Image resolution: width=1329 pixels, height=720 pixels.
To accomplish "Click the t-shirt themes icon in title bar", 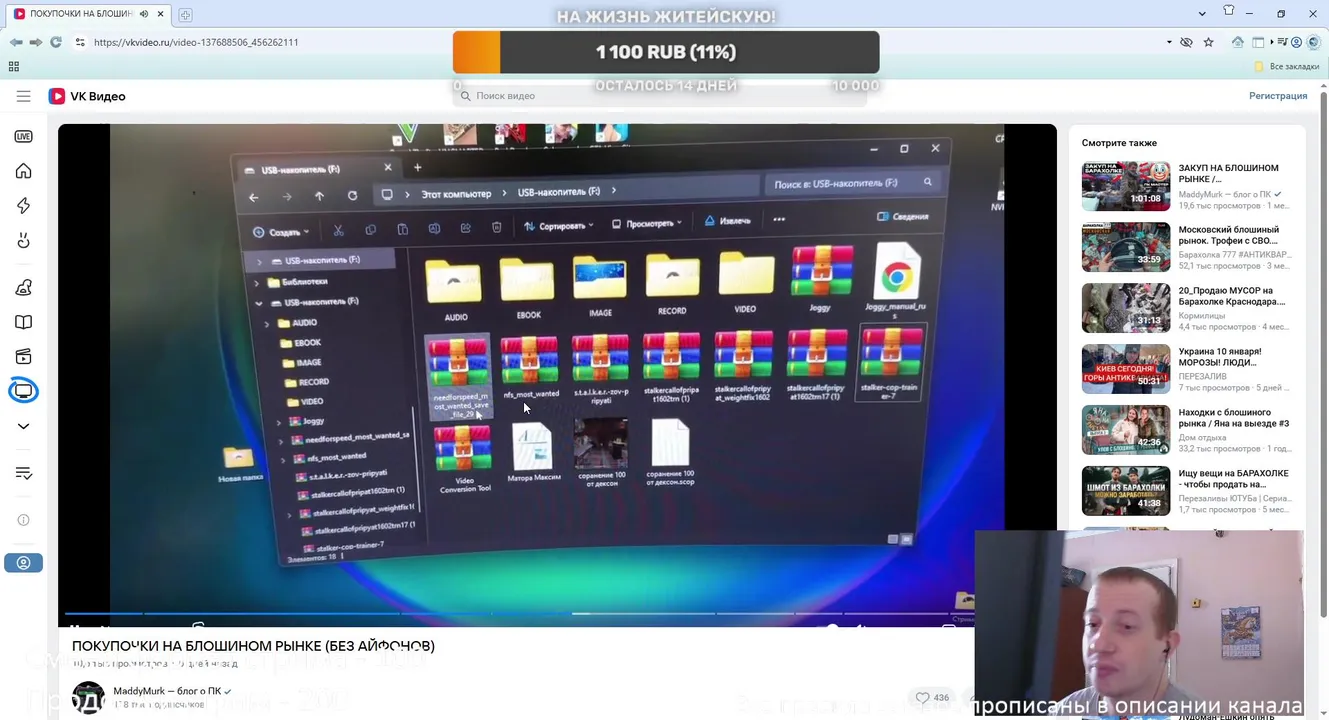I will pos(1229,11).
